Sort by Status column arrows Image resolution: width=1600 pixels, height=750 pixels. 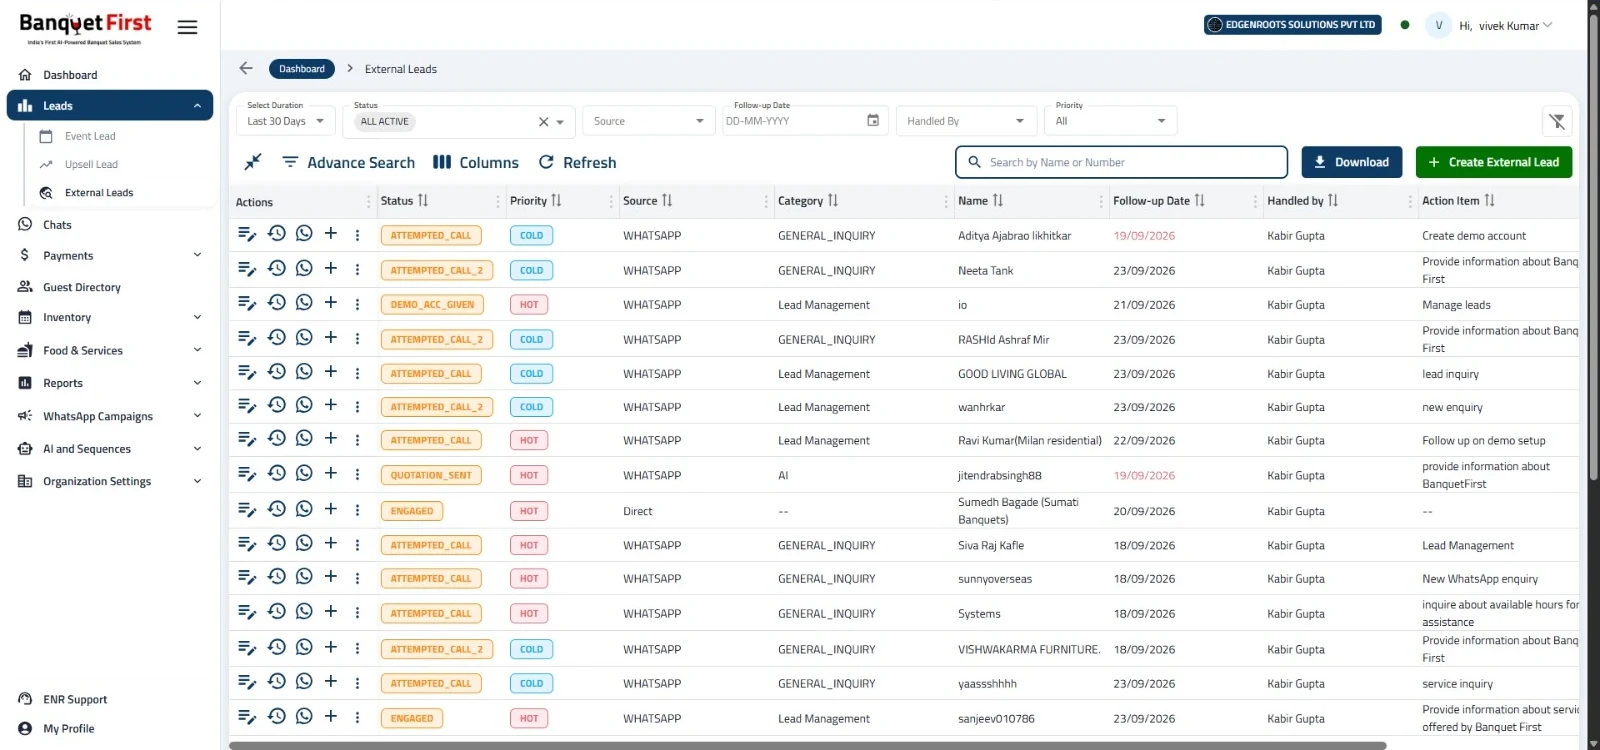click(x=423, y=200)
